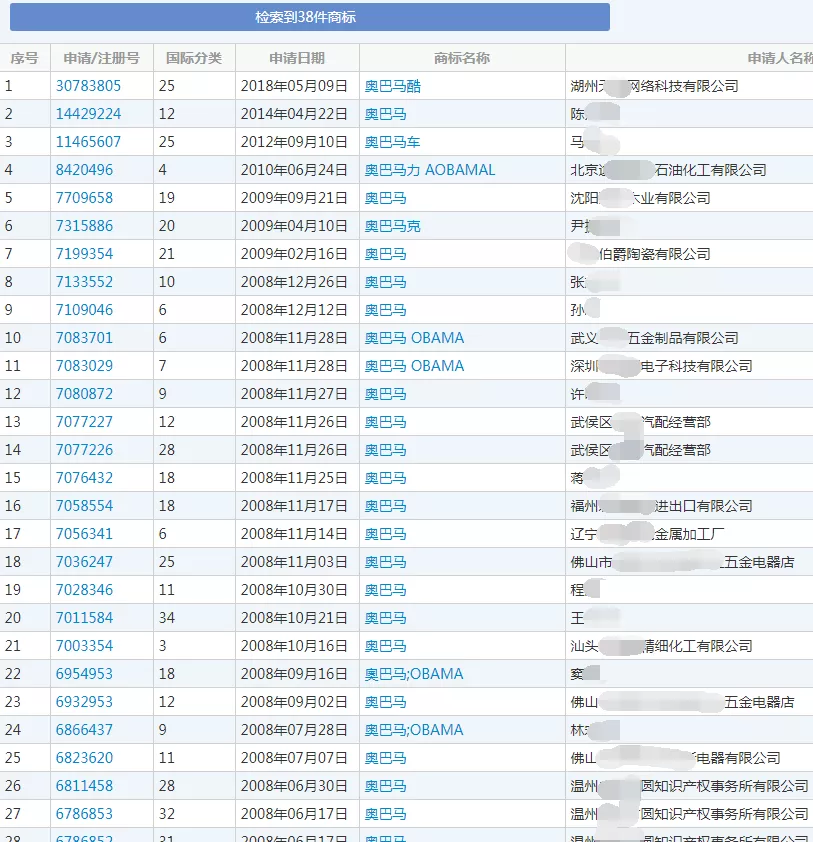Screen dimensions: 813x842
Task: Open trademark 奥巴马 in row 27
Action: tap(385, 813)
